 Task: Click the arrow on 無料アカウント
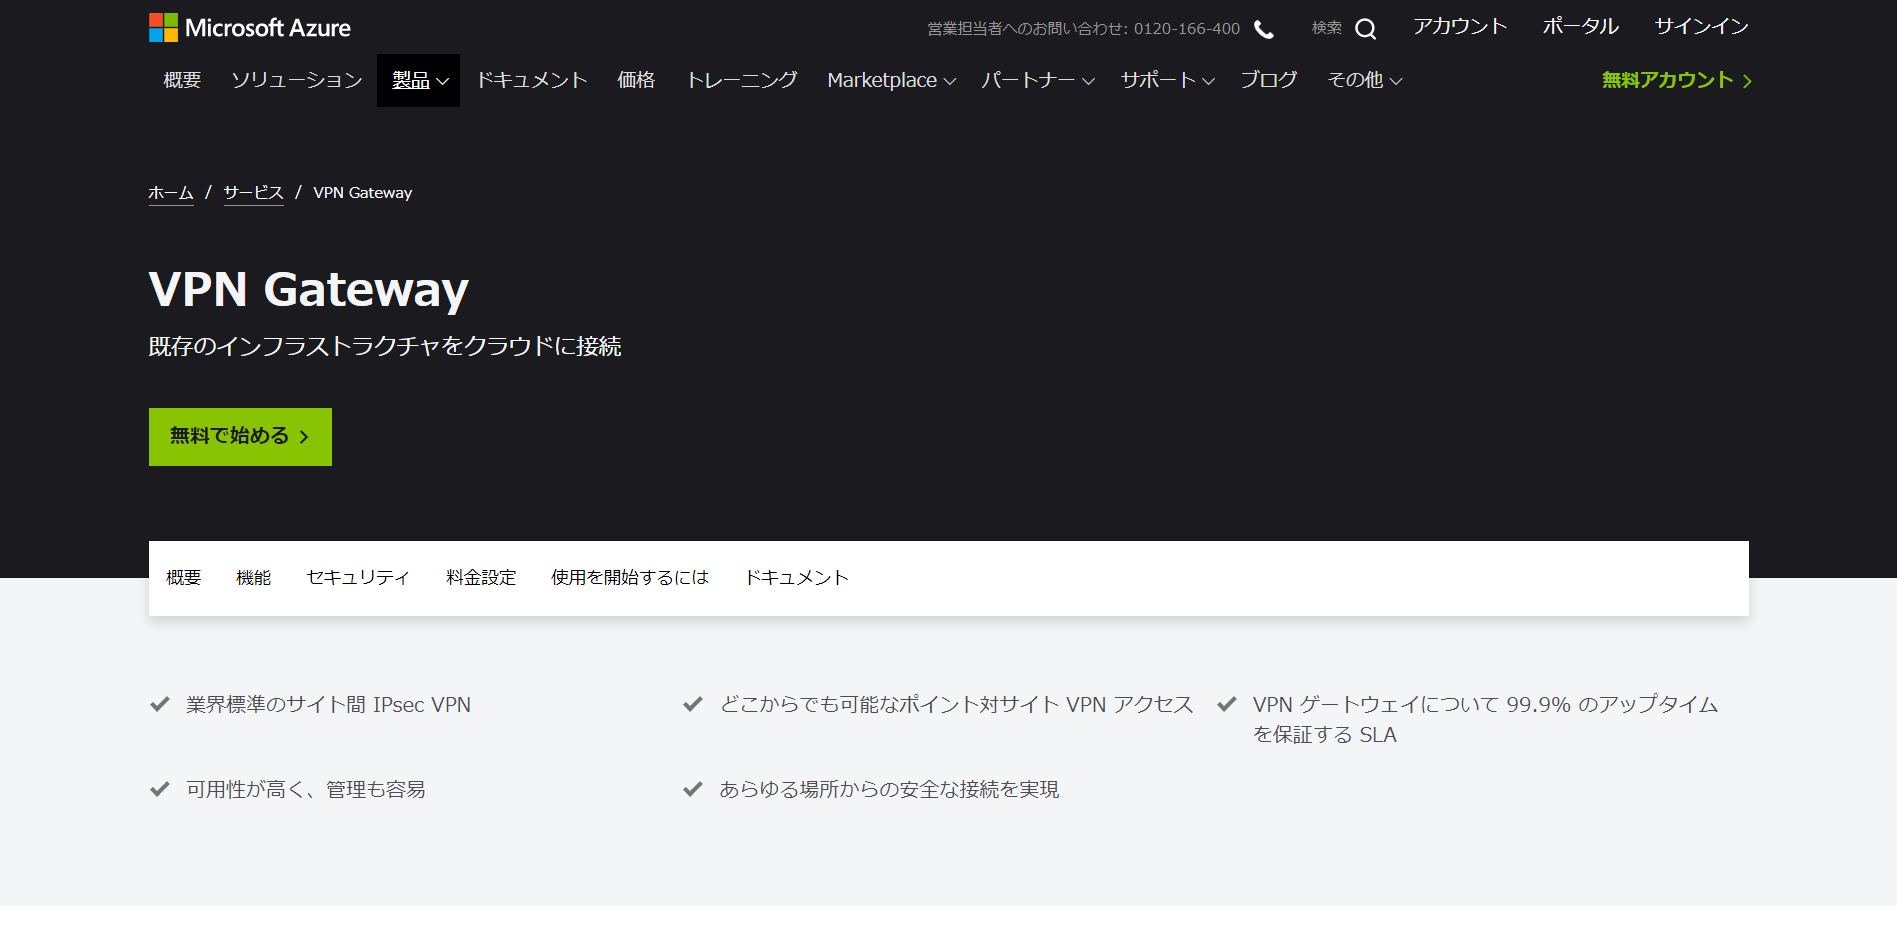1747,81
